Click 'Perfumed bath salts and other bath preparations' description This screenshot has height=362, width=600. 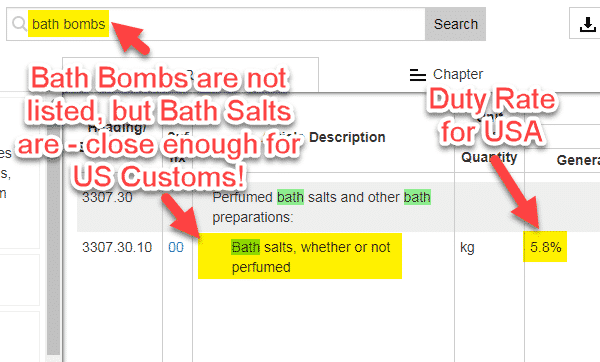click(321, 207)
